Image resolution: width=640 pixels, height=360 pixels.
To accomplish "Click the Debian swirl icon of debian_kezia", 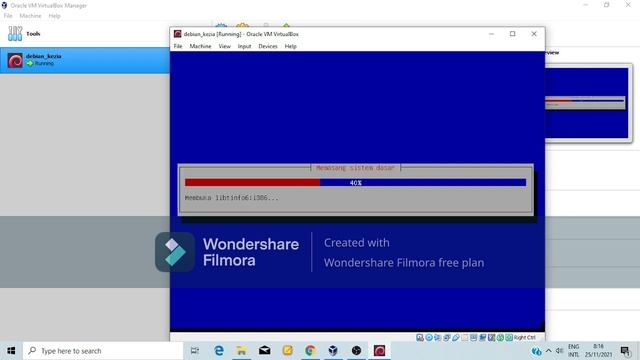I will click(15, 61).
